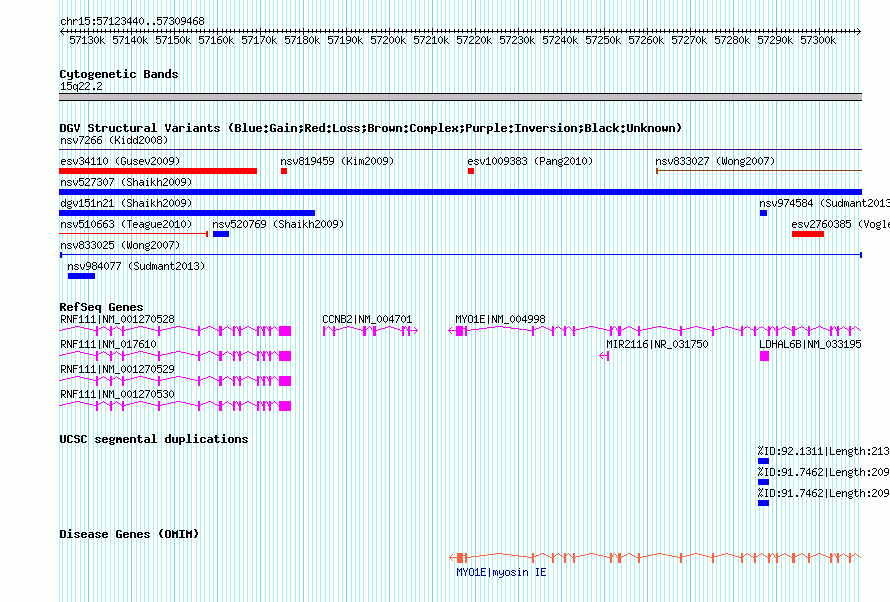The height and width of the screenshot is (602, 890).
Task: Click the CCNB2|NM_004701 gene glyph
Action: [x=371, y=331]
